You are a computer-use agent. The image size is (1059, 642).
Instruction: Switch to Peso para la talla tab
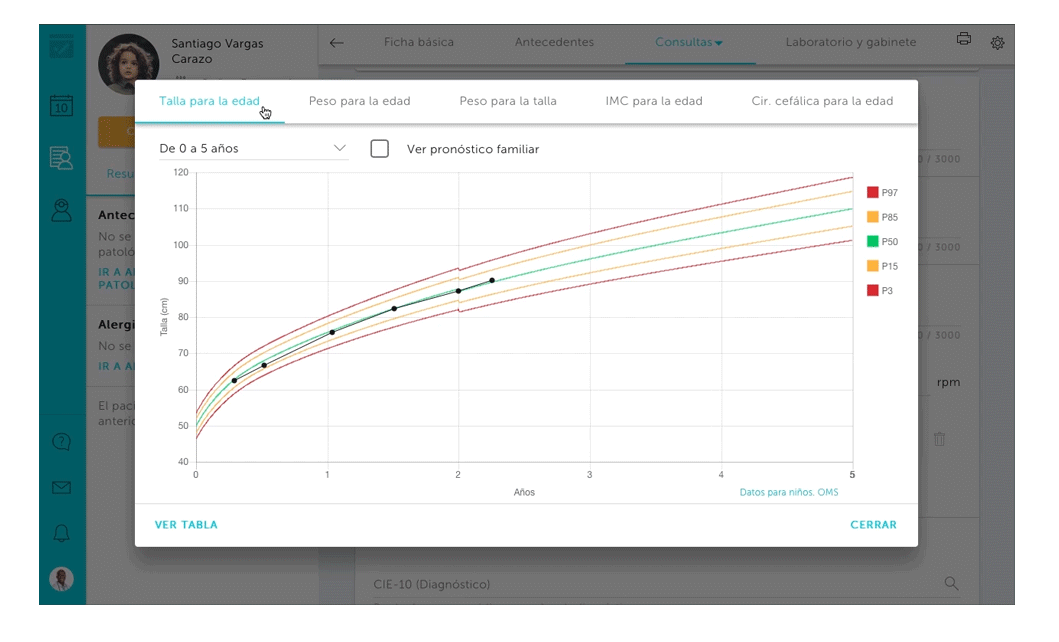pyautogui.click(x=508, y=101)
